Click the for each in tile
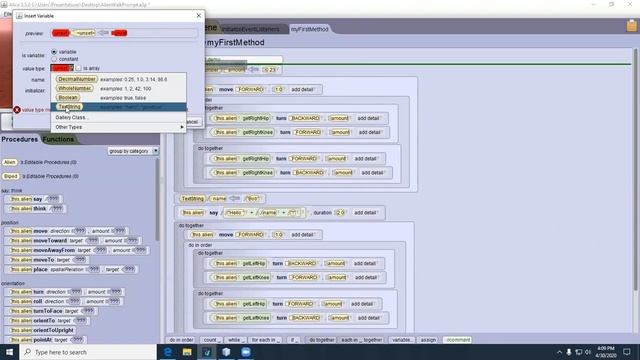The width and height of the screenshot is (640, 360). (x=266, y=340)
